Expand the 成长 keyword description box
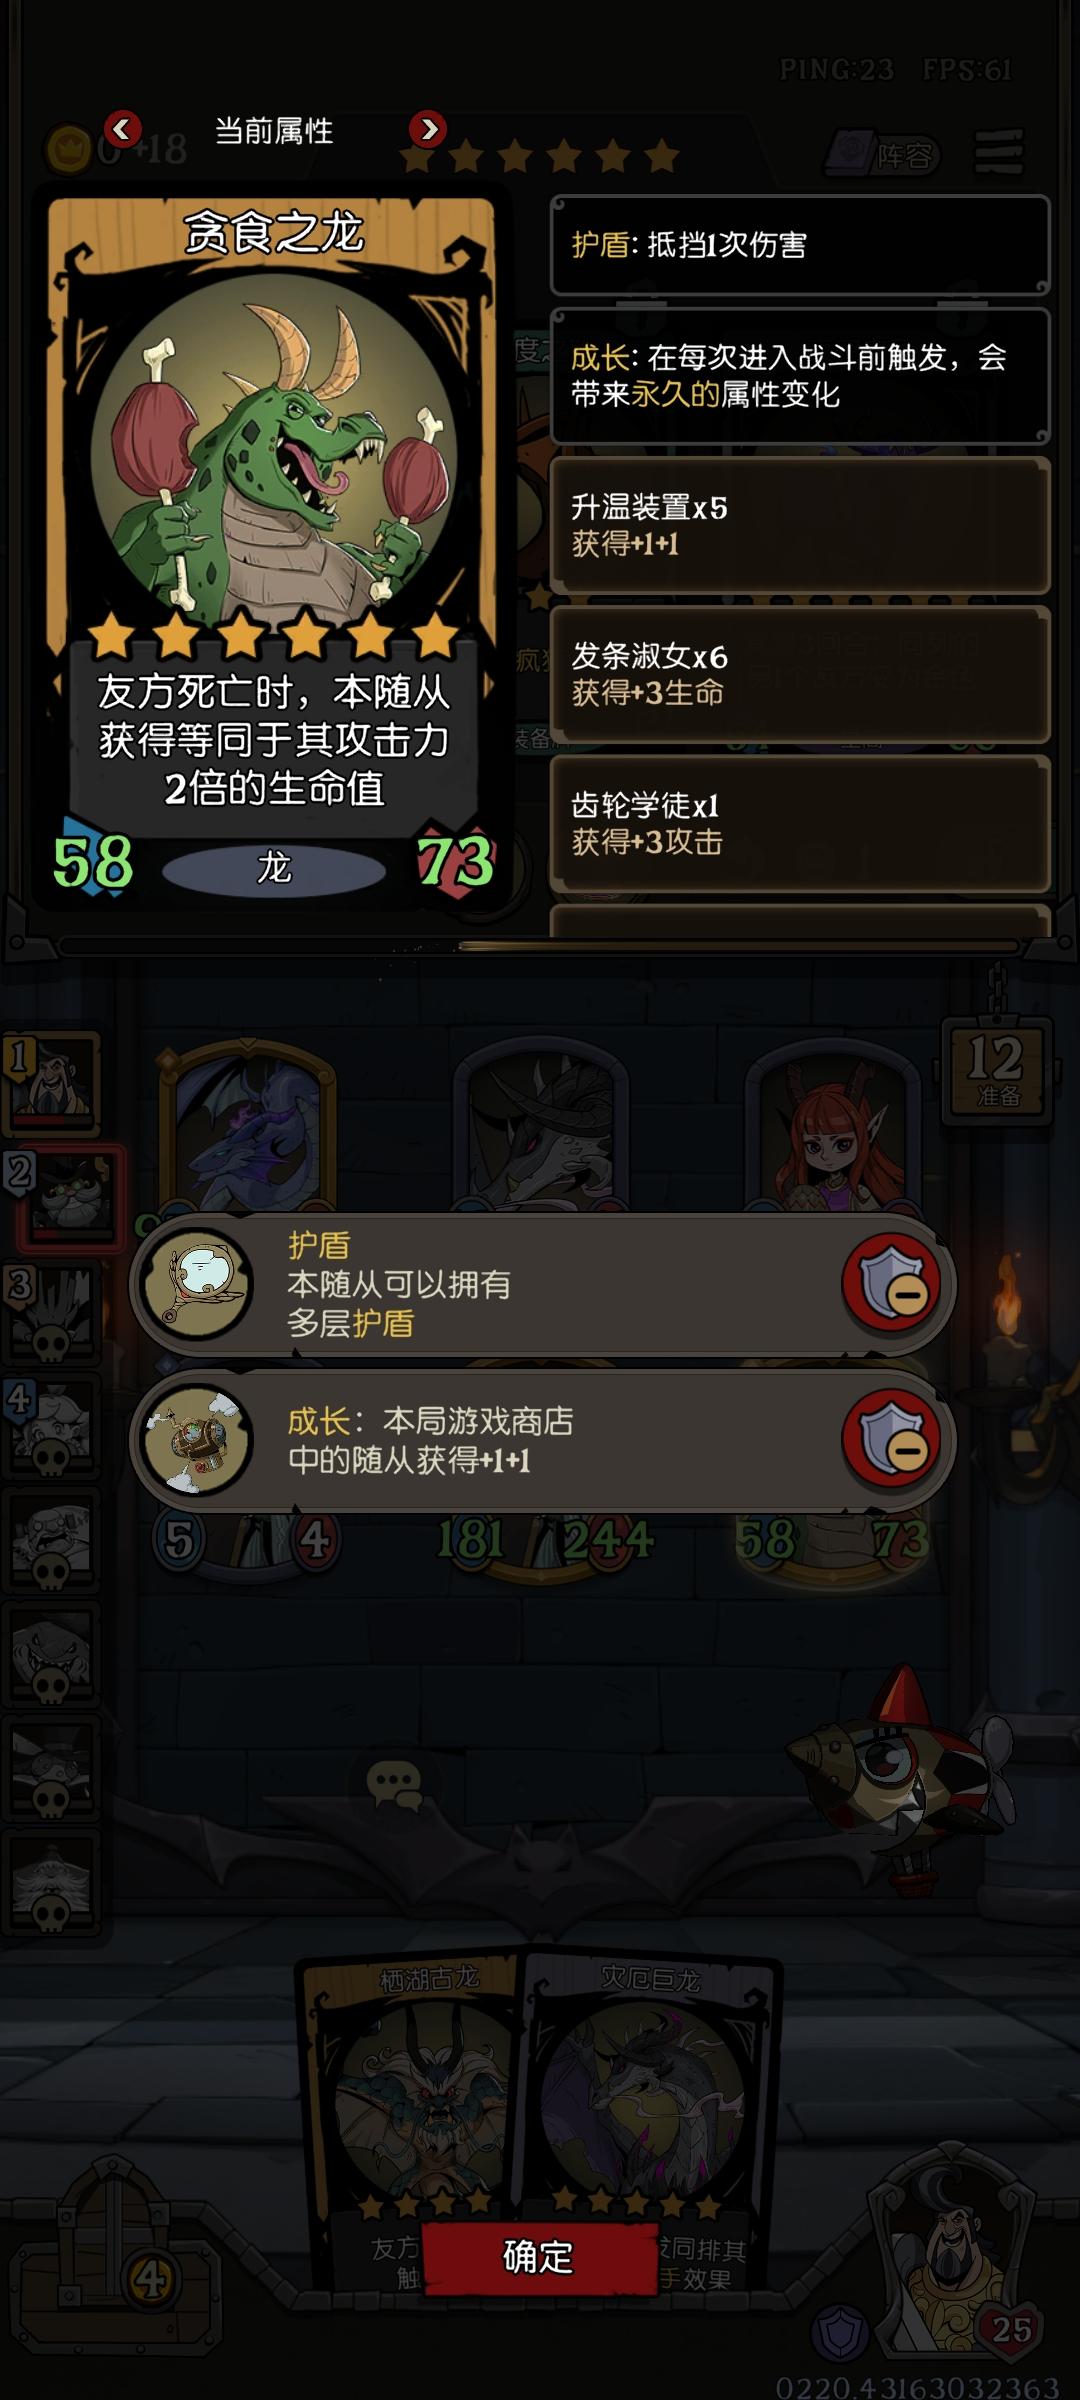This screenshot has width=1080, height=2400. point(800,376)
